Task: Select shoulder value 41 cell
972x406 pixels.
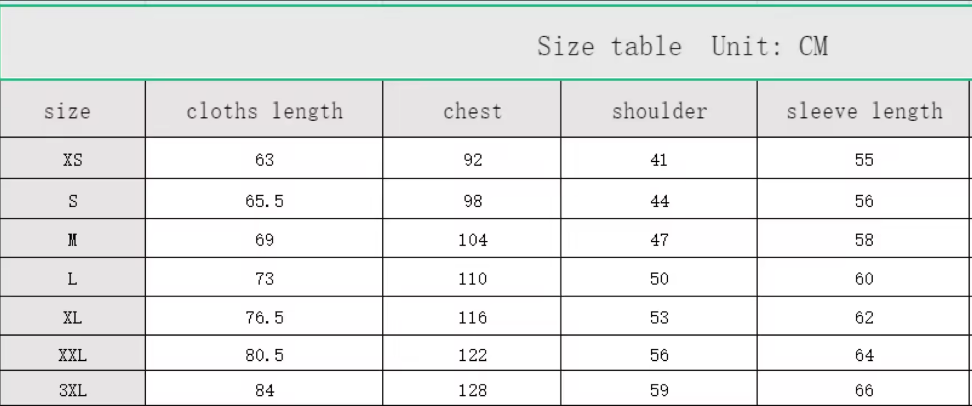Action: point(659,160)
